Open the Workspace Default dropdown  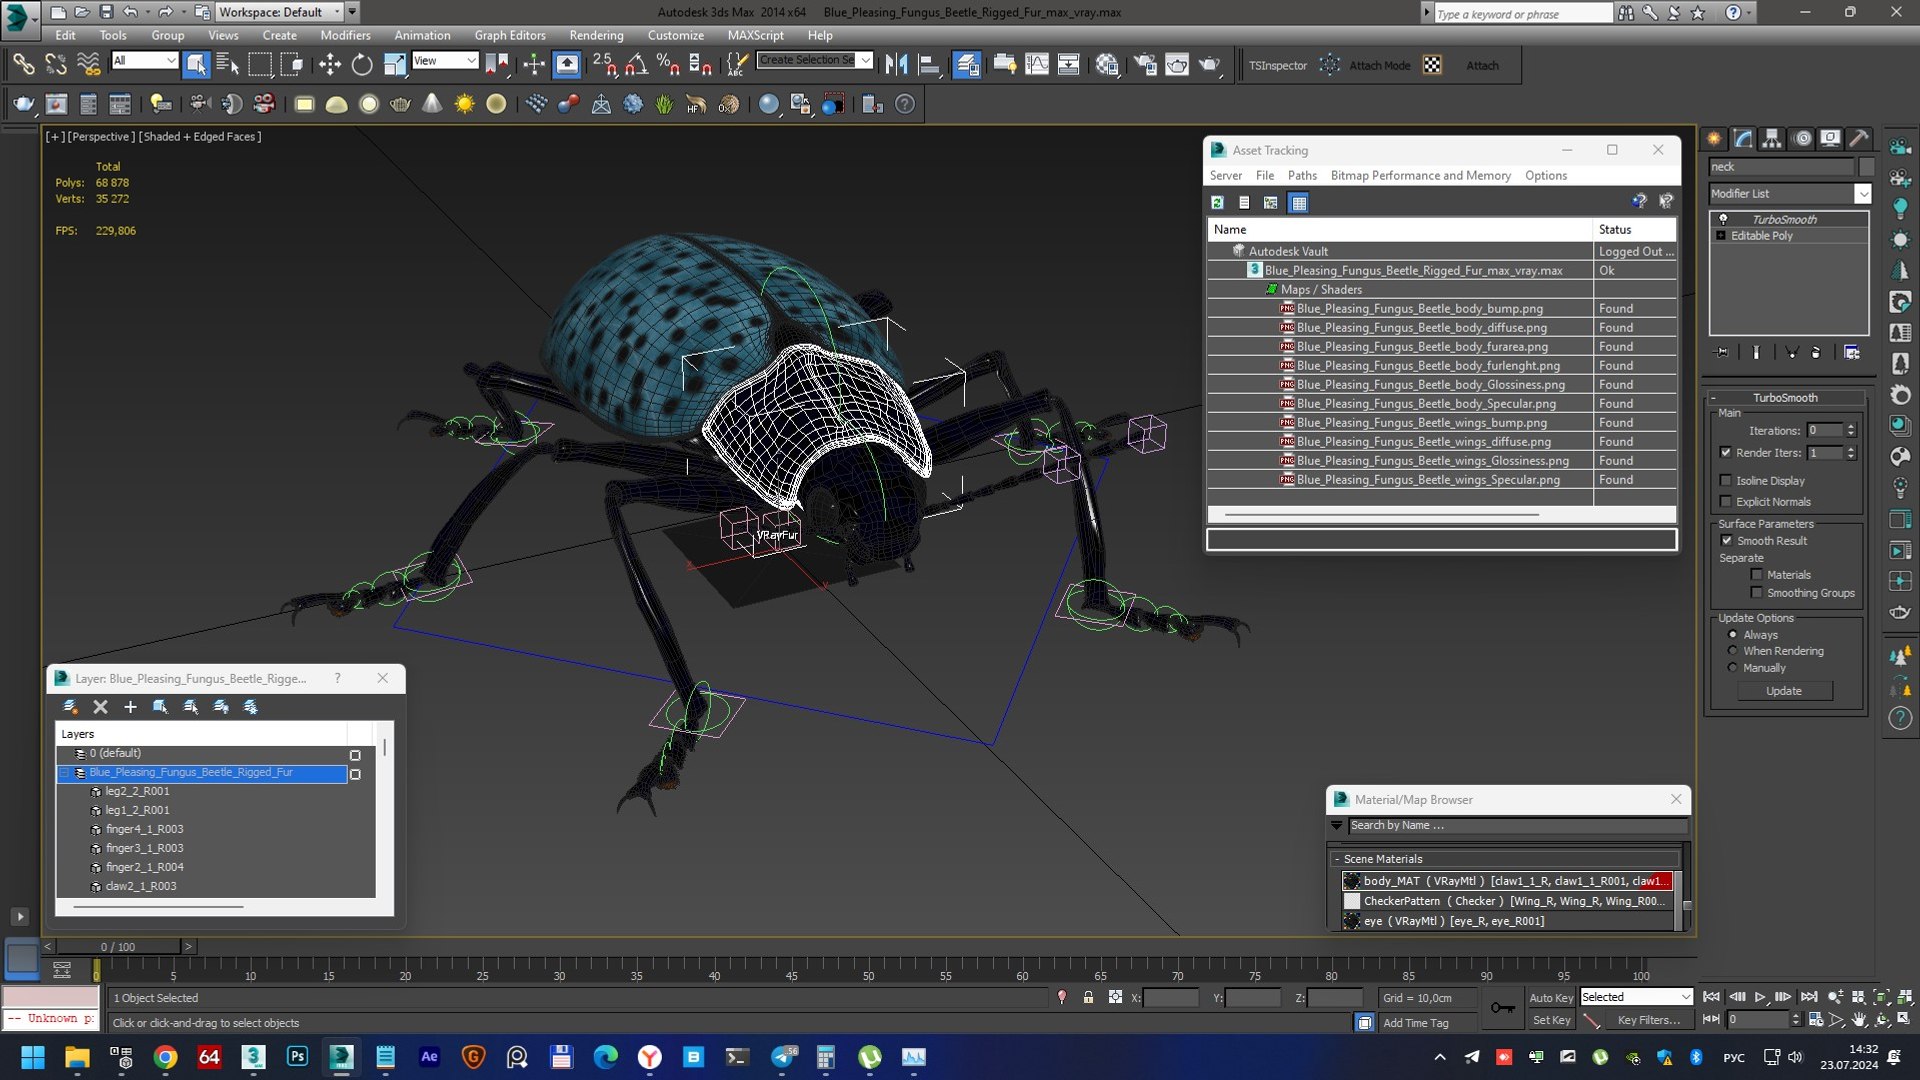279,12
